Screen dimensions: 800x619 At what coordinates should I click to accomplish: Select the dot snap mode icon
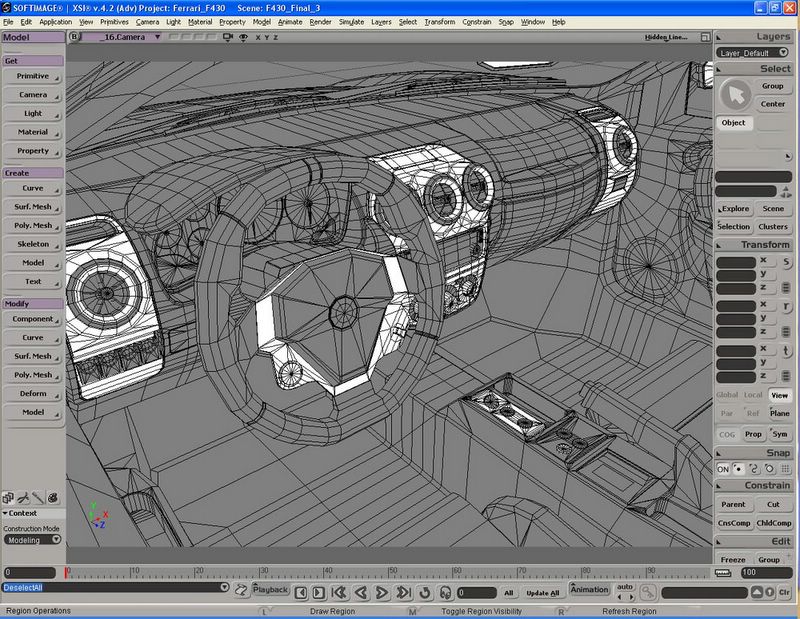(740, 467)
